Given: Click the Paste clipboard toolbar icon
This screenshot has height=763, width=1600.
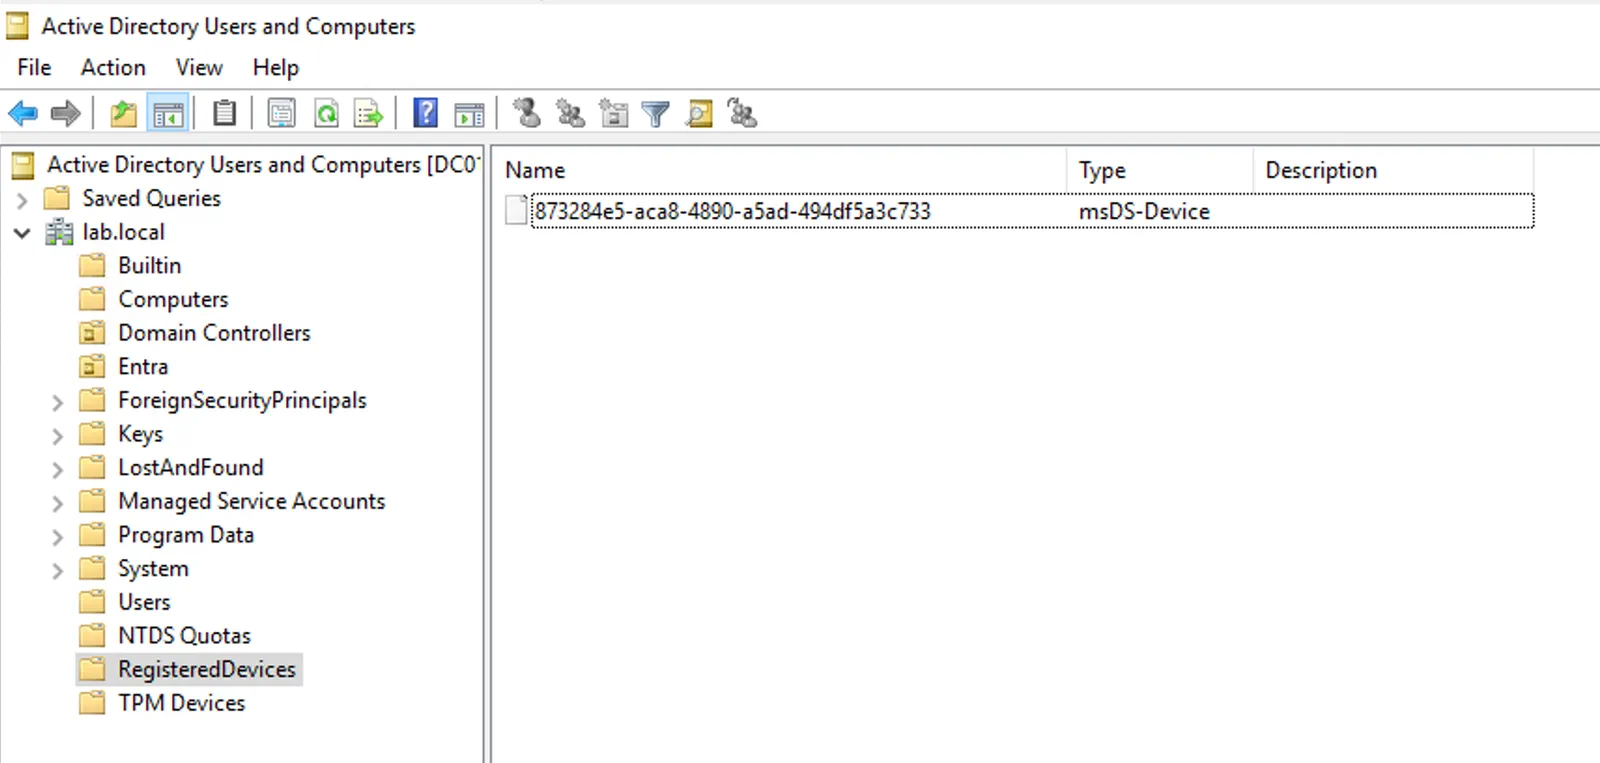Looking at the screenshot, I should tap(225, 114).
